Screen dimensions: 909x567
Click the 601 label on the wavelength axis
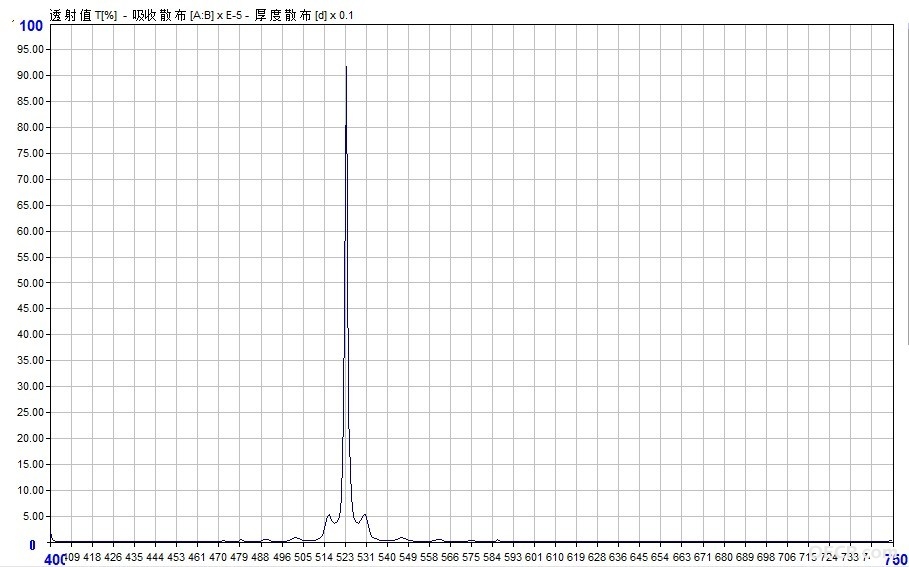tap(535, 558)
